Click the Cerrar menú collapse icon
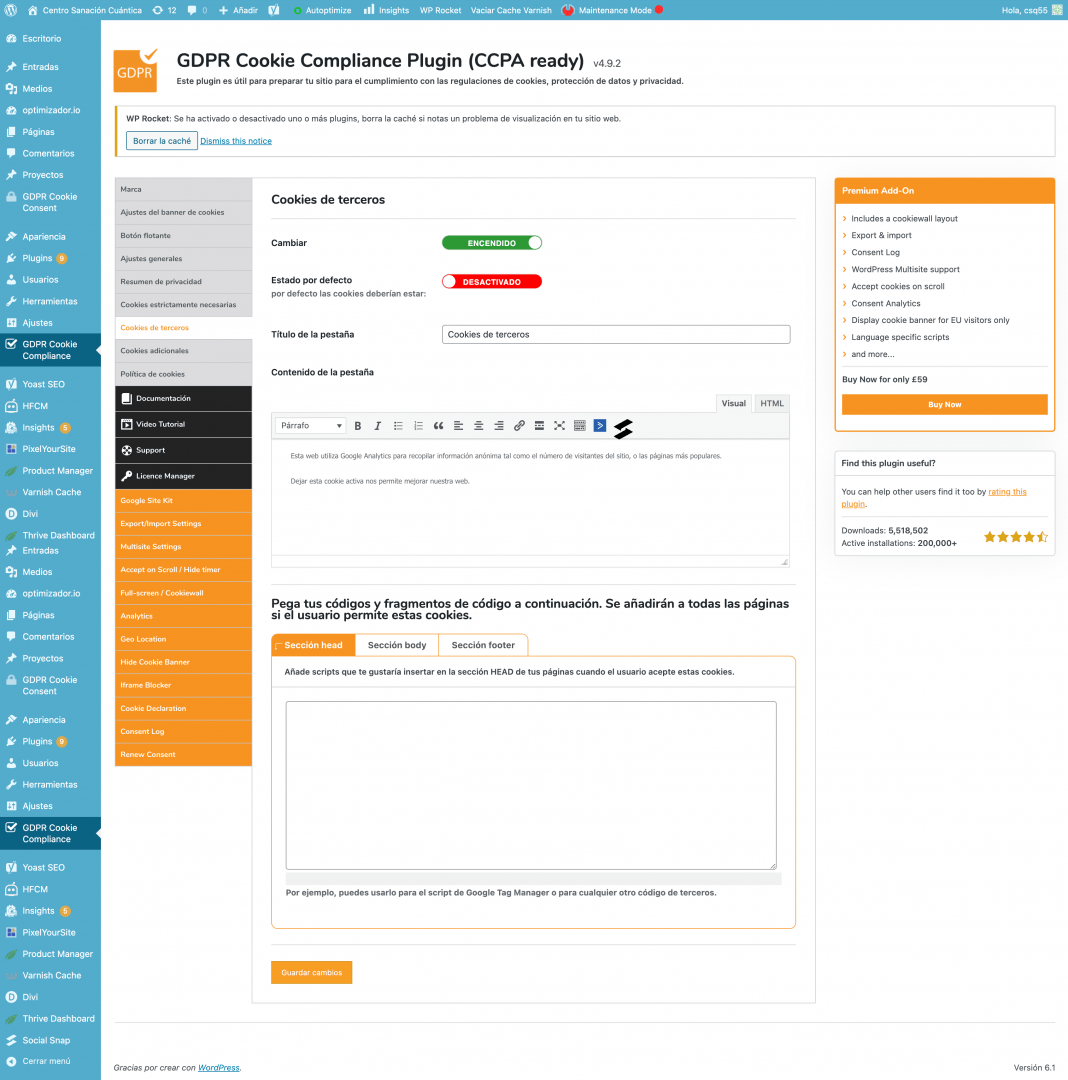The width and height of the screenshot is (1068, 1080). 11,1061
